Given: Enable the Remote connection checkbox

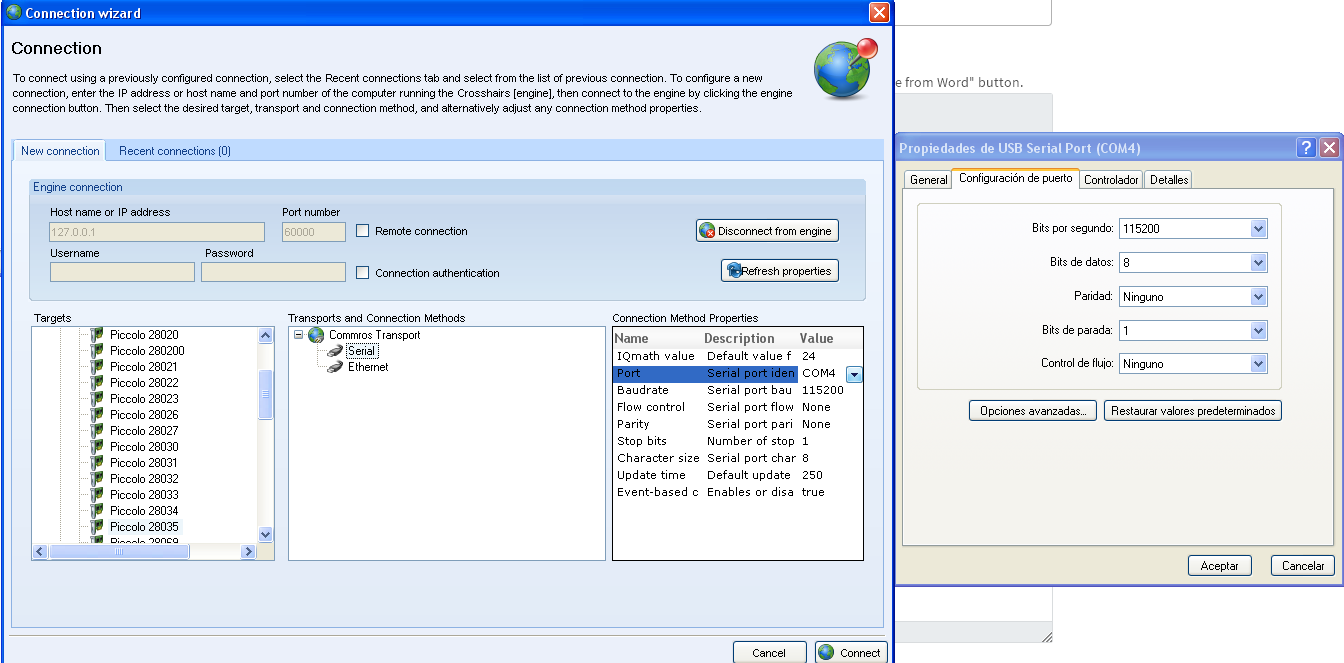Looking at the screenshot, I should tap(363, 231).
